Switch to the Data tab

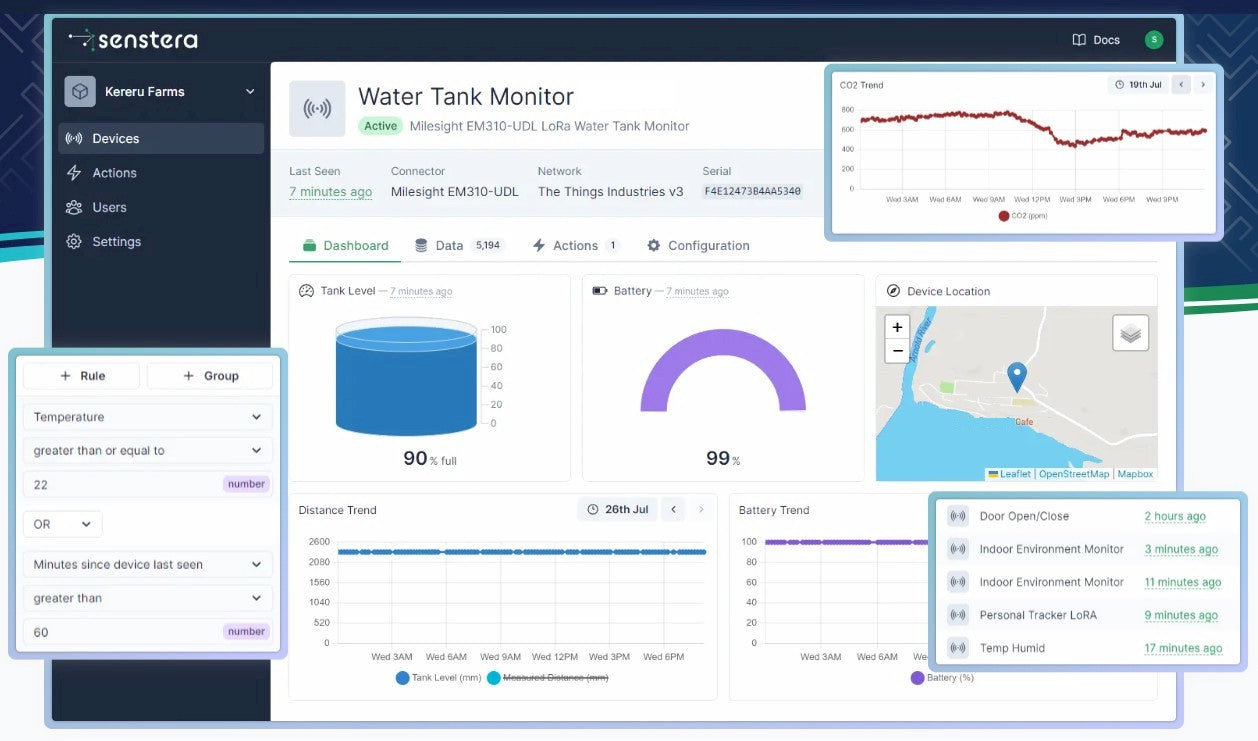(449, 246)
